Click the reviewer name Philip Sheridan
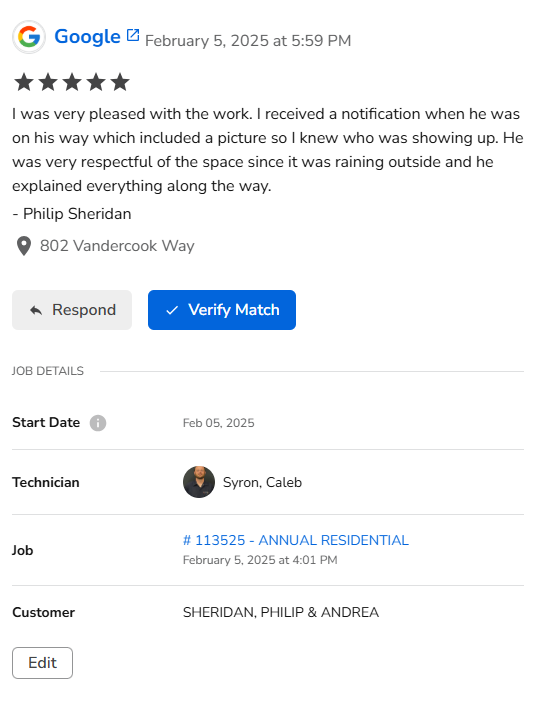Image resolution: width=537 pixels, height=707 pixels. 77,214
